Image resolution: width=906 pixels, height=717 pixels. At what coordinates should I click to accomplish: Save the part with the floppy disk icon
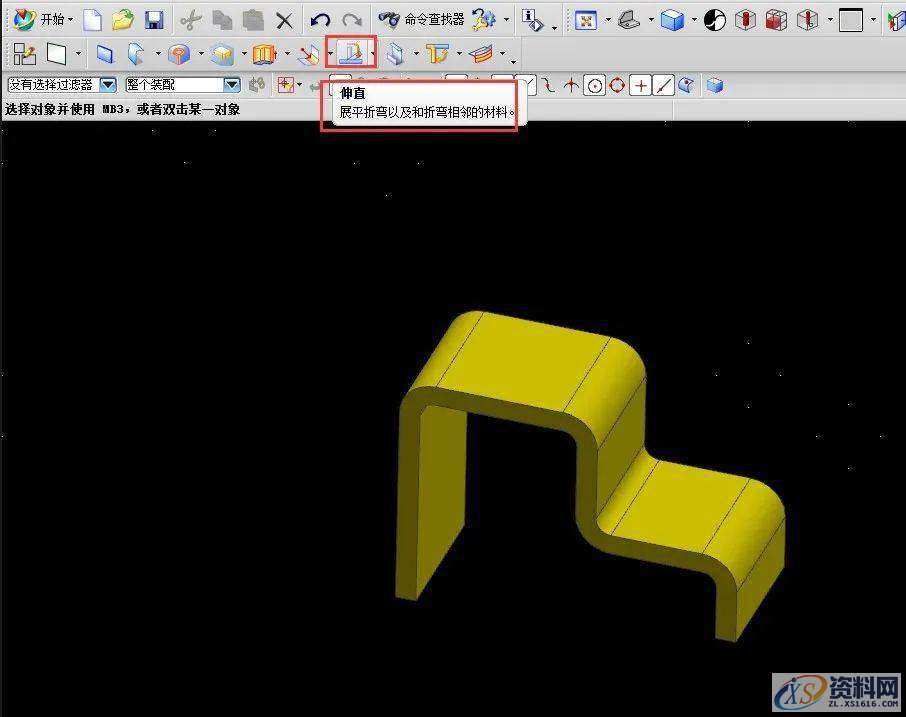(153, 20)
